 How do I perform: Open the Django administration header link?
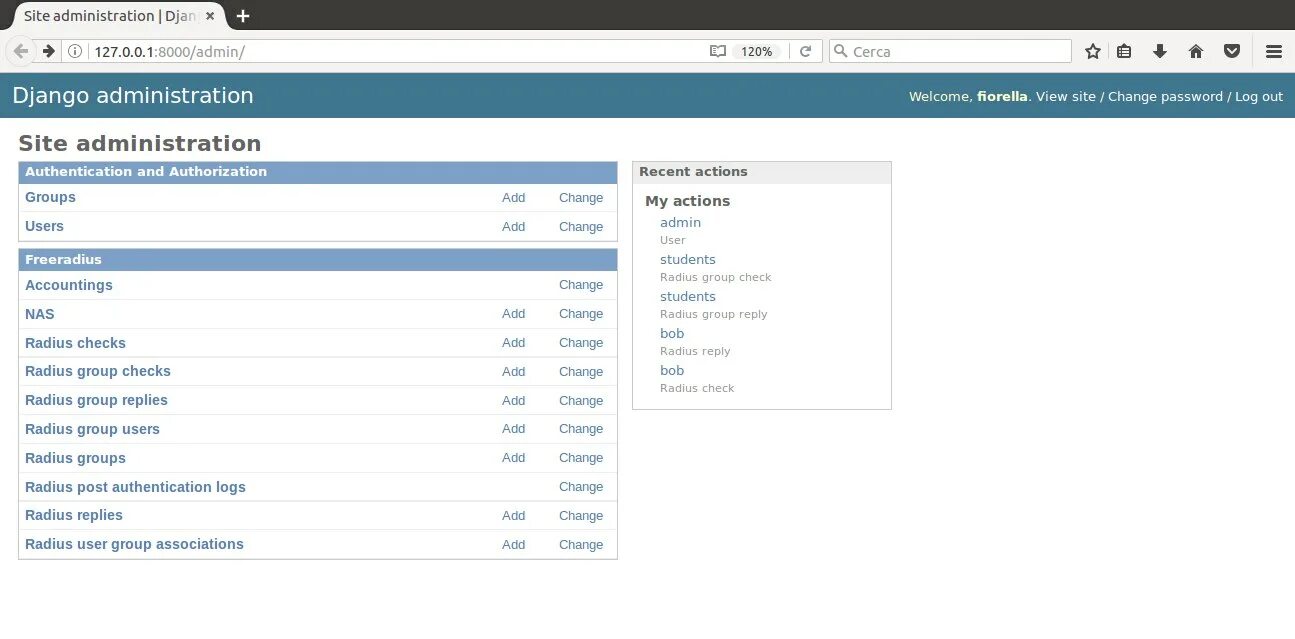(133, 96)
